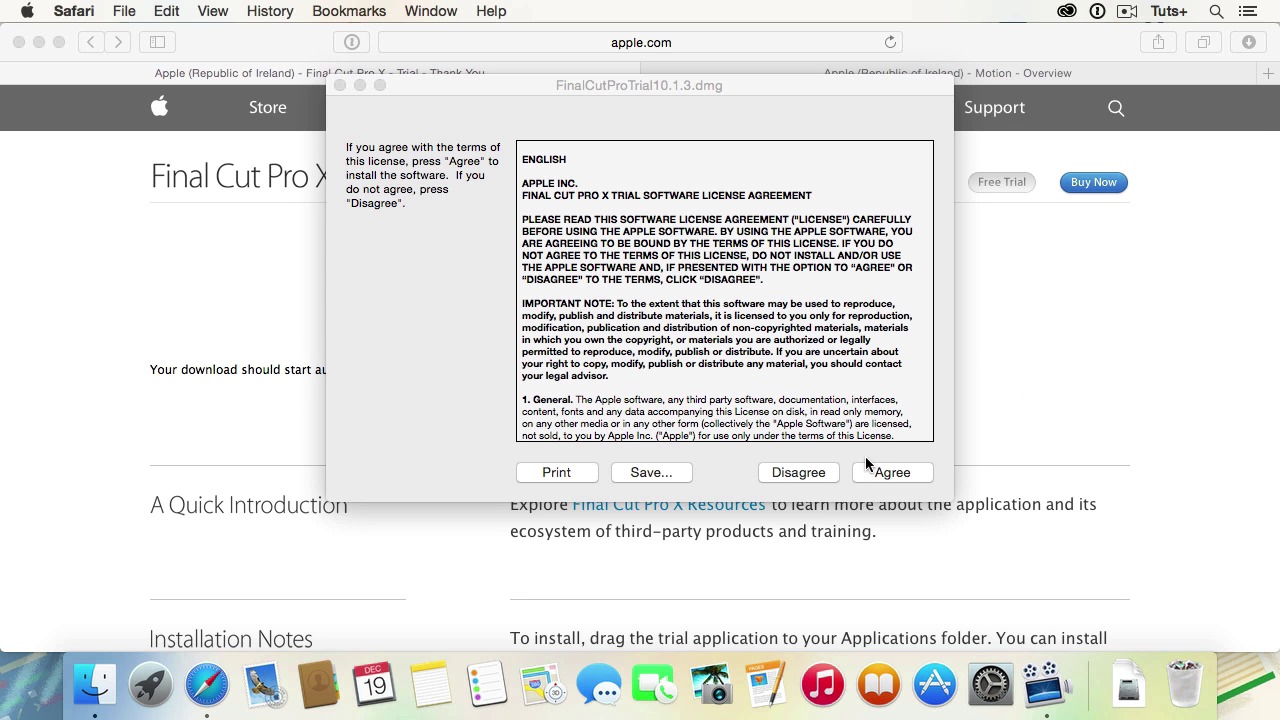Click the search icon in Apple navigation

1116,108
